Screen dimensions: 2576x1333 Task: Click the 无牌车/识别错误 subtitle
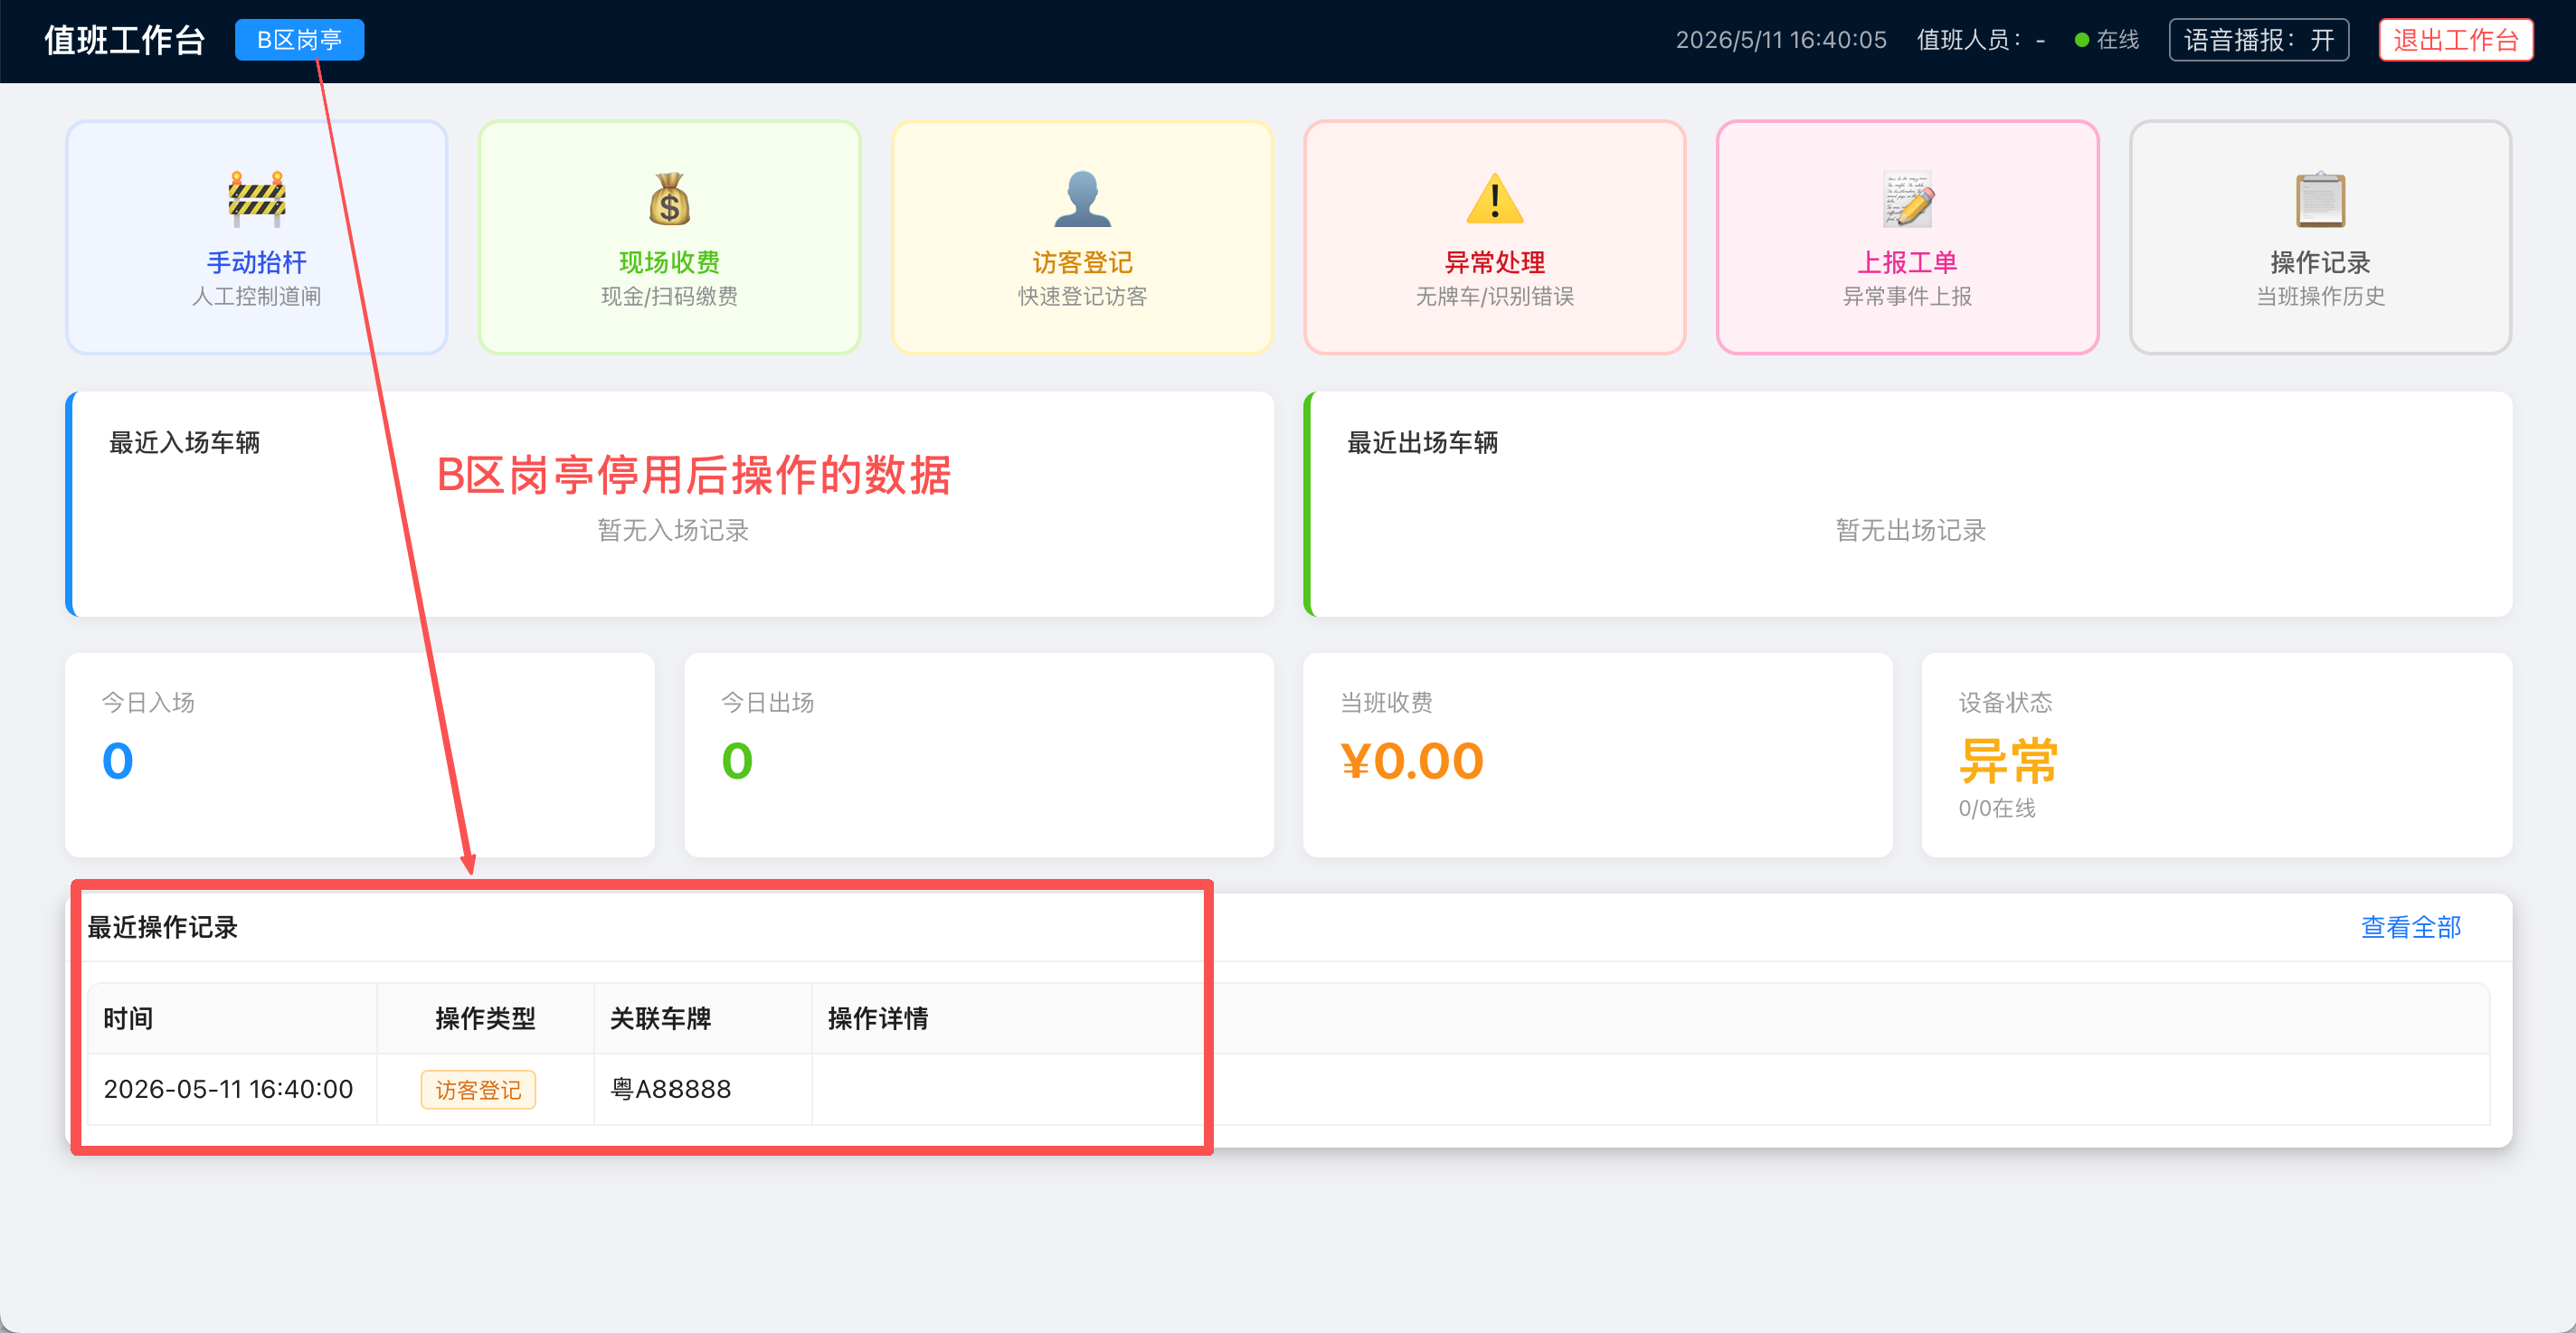pyautogui.click(x=1495, y=296)
